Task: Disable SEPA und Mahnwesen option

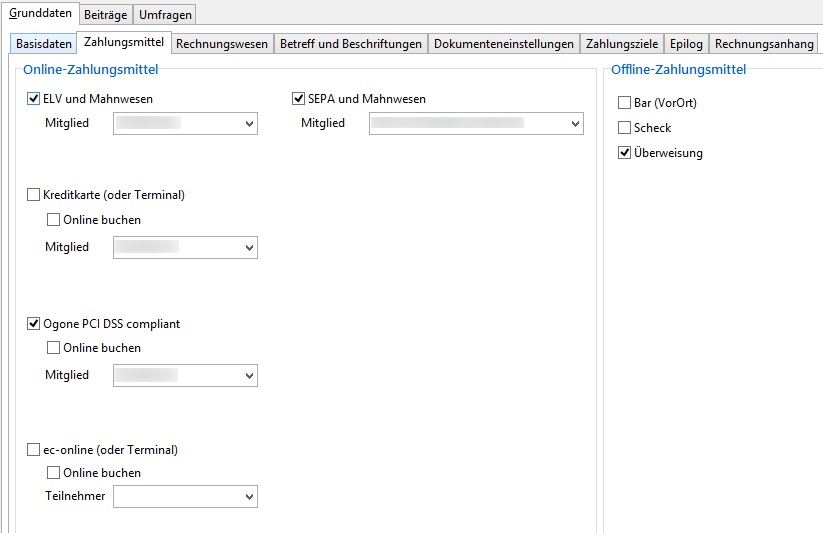Action: tap(298, 99)
